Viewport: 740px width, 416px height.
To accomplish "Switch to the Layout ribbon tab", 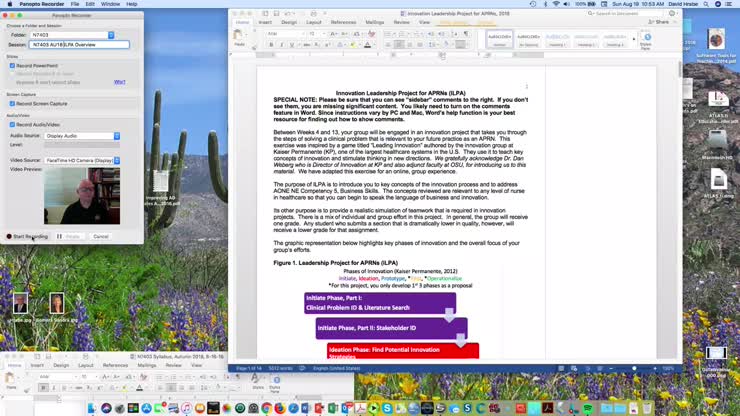I will tap(314, 22).
